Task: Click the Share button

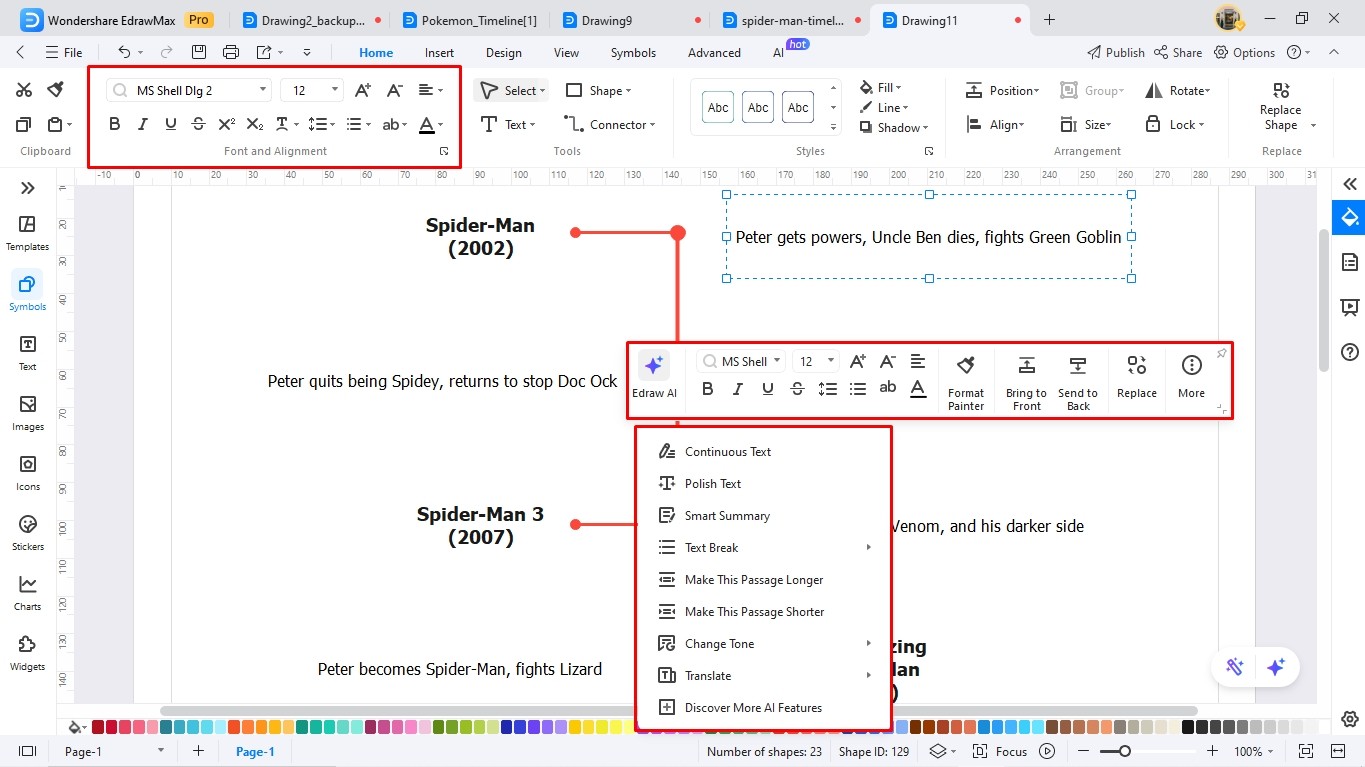Action: click(1178, 52)
